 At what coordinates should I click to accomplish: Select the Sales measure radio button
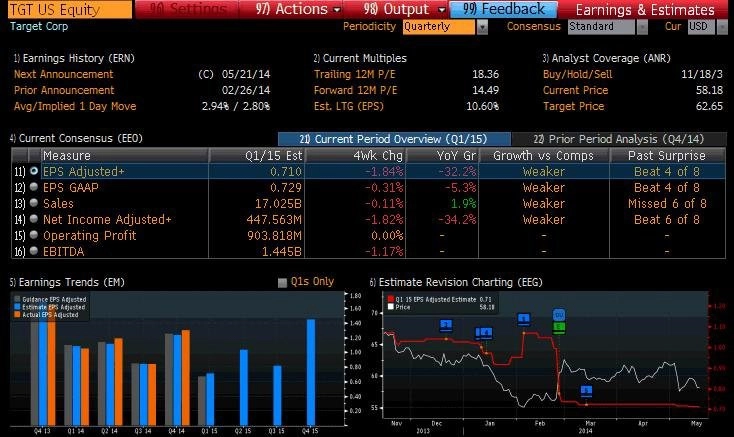pyautogui.click(x=34, y=203)
